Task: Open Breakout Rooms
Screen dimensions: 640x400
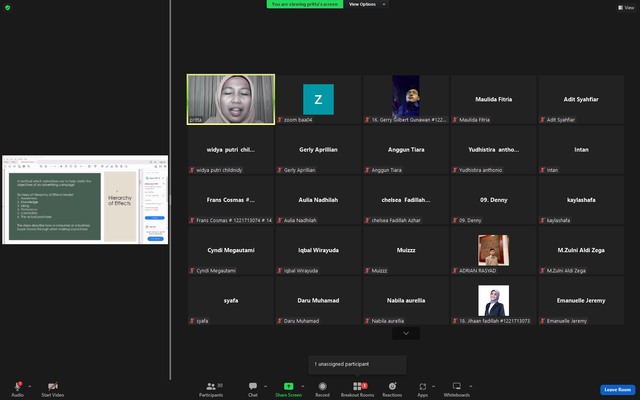Action: click(358, 389)
